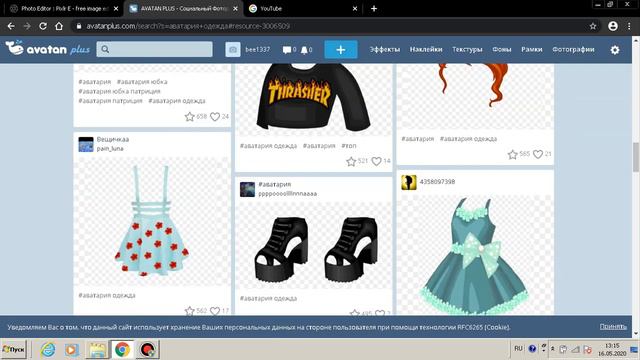Like the Thrasher top sticker
The height and width of the screenshot is (360, 640).
pyautogui.click(x=376, y=162)
